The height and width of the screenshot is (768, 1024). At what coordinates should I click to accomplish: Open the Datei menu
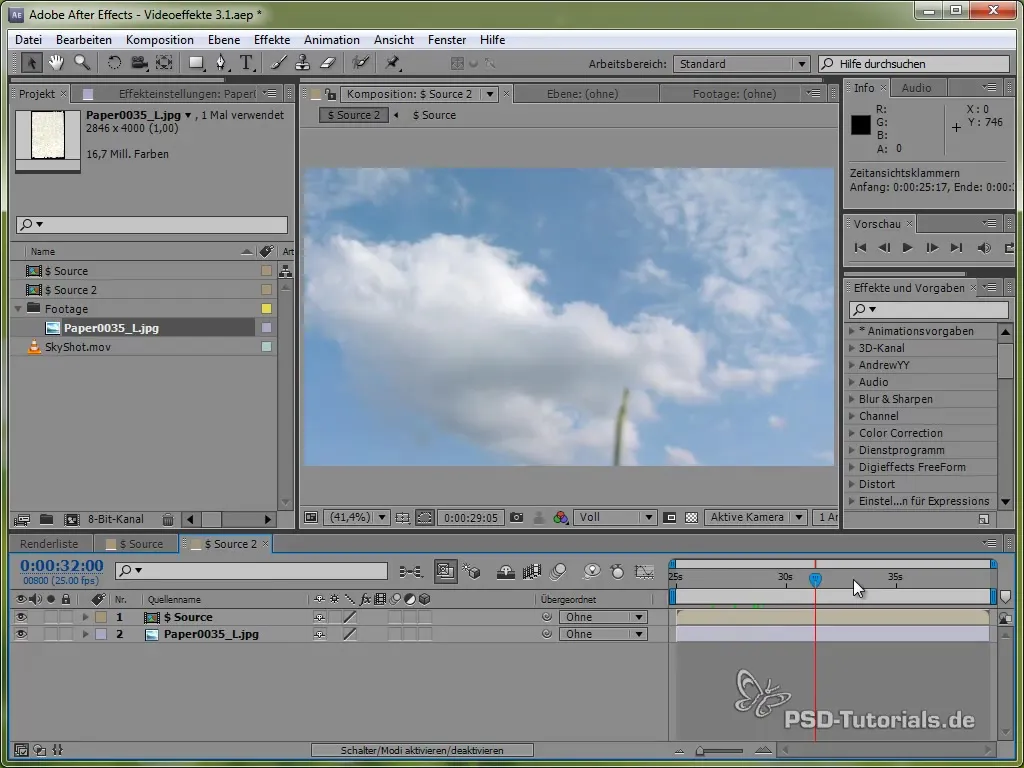pos(28,40)
